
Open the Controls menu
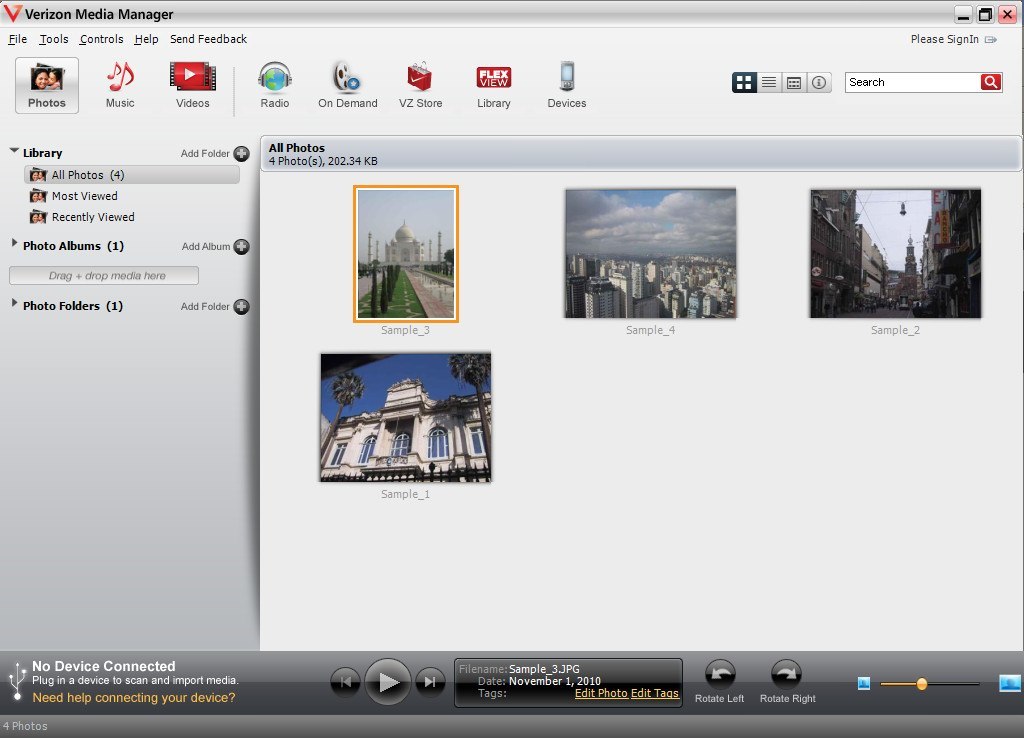101,39
